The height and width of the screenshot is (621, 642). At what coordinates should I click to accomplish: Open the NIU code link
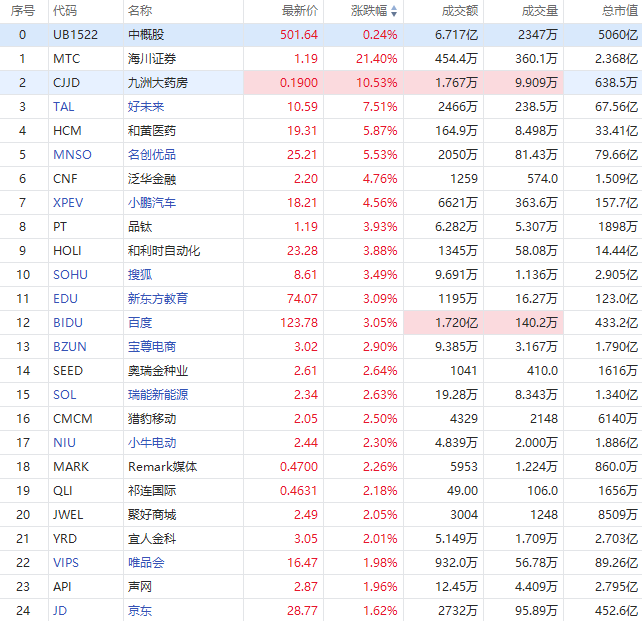point(64,443)
